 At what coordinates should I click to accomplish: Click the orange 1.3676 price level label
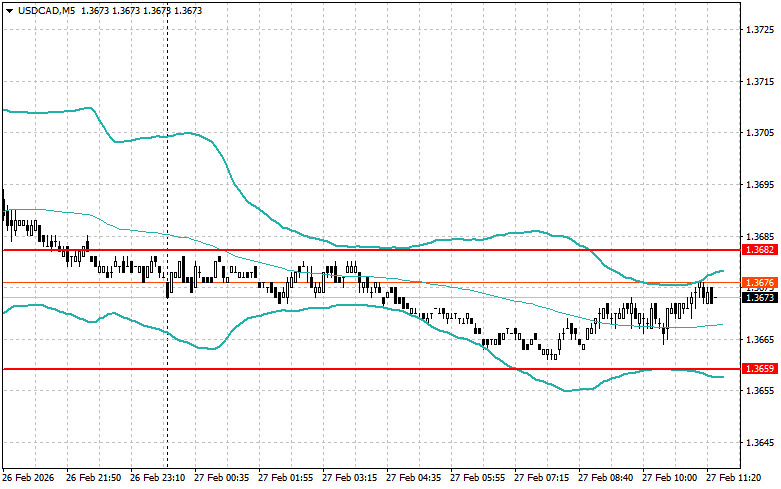pyautogui.click(x=760, y=283)
